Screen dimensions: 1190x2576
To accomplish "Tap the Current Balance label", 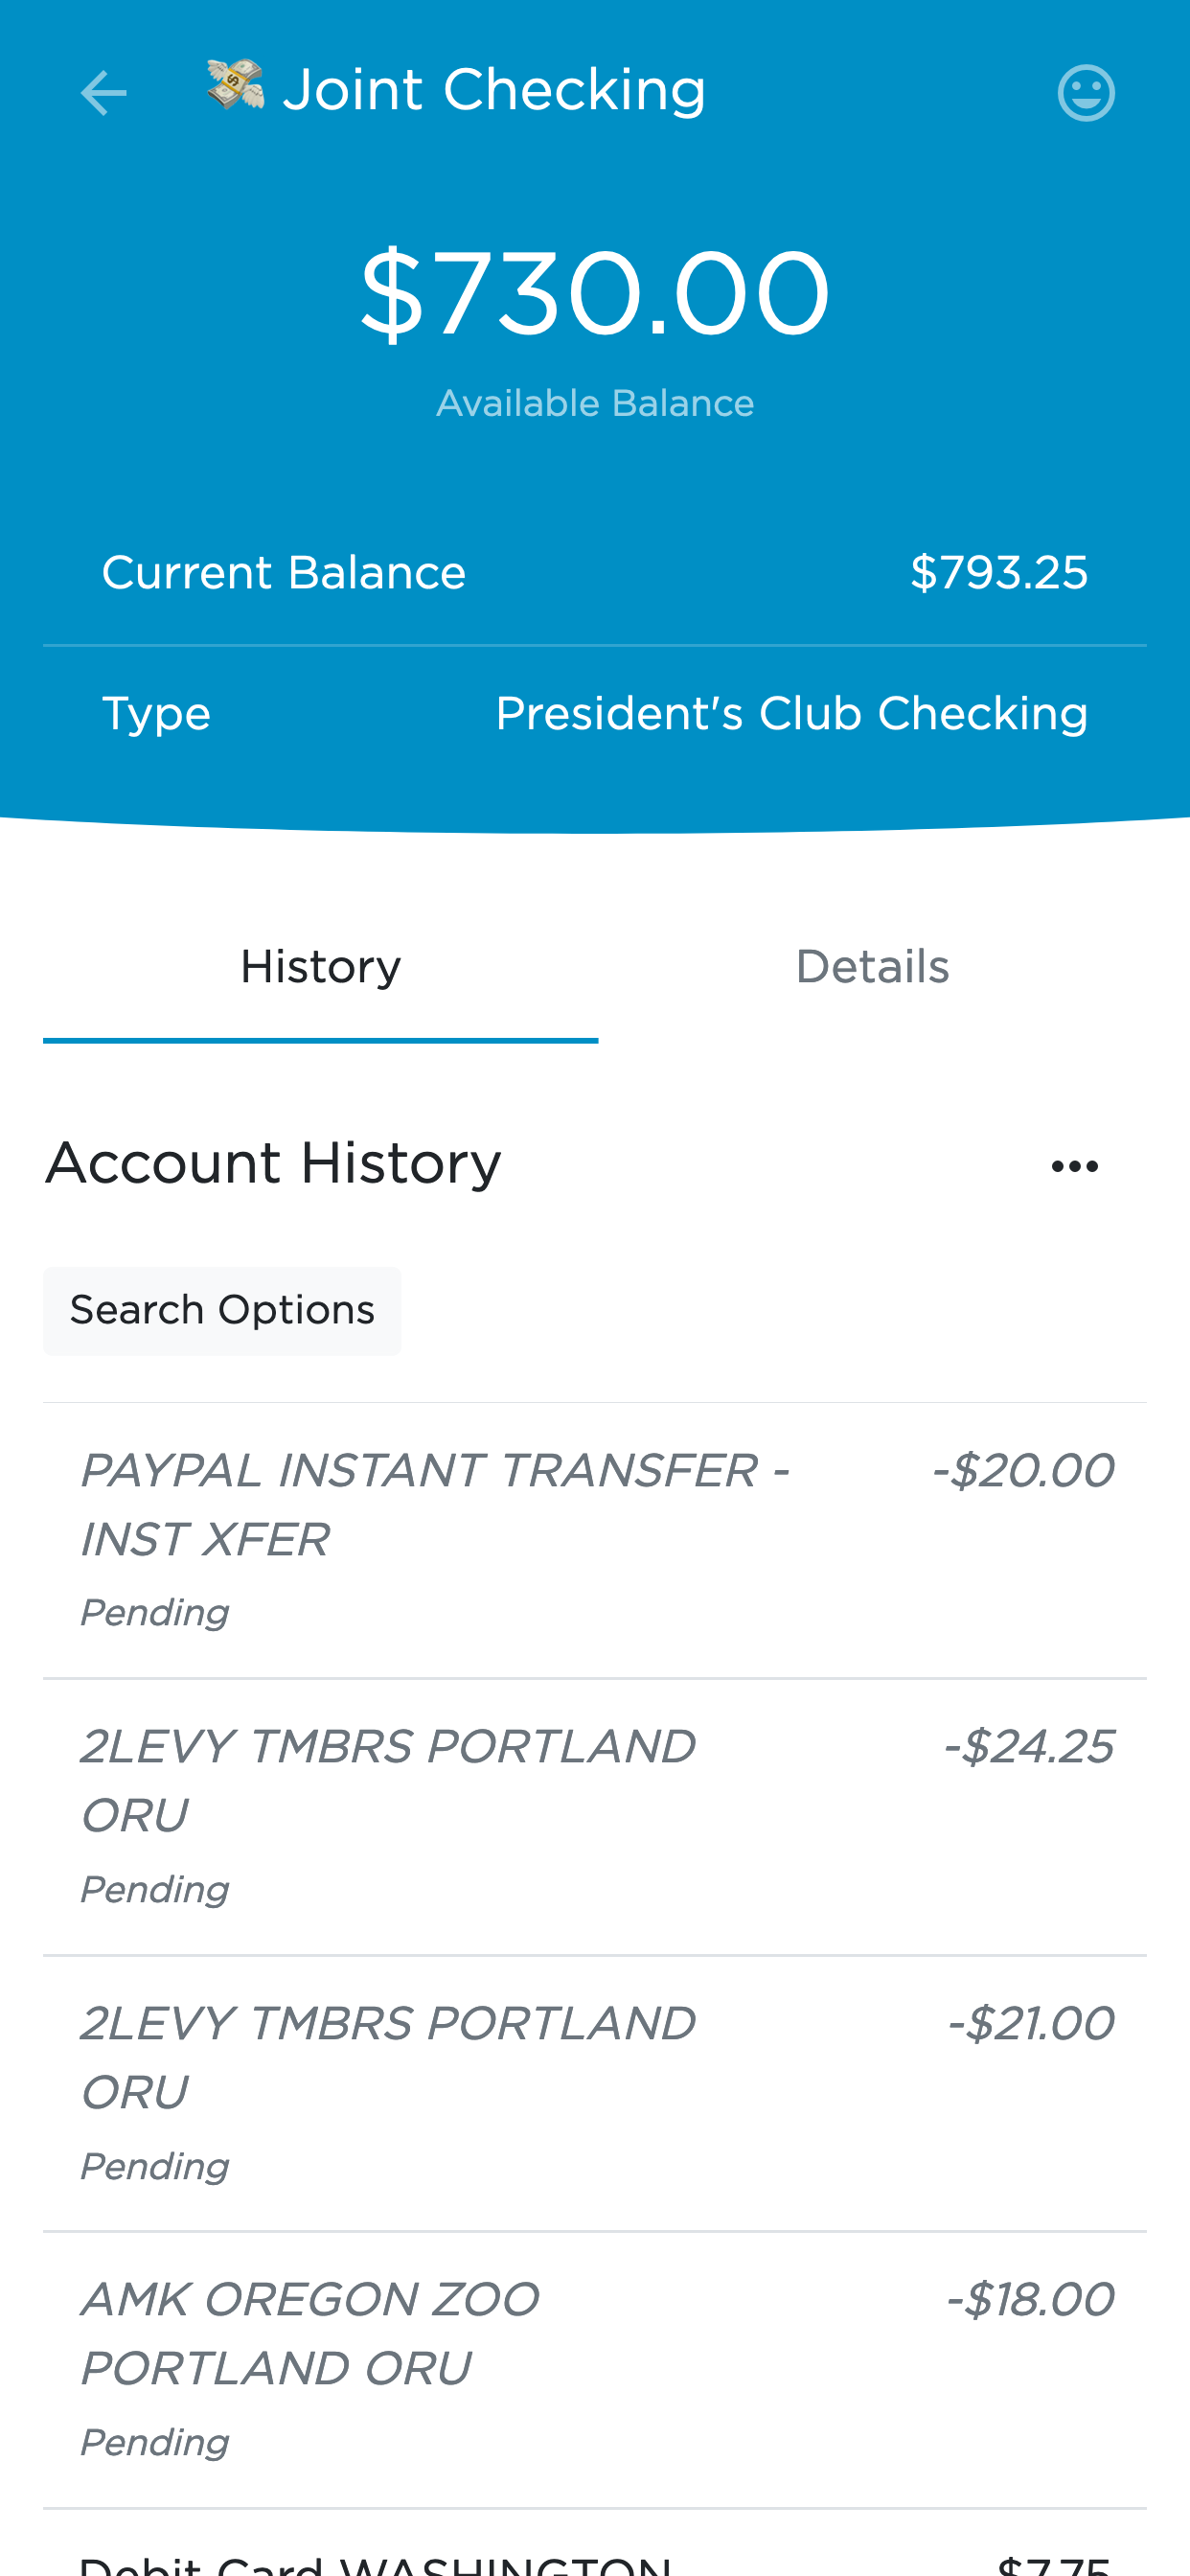I will point(284,573).
